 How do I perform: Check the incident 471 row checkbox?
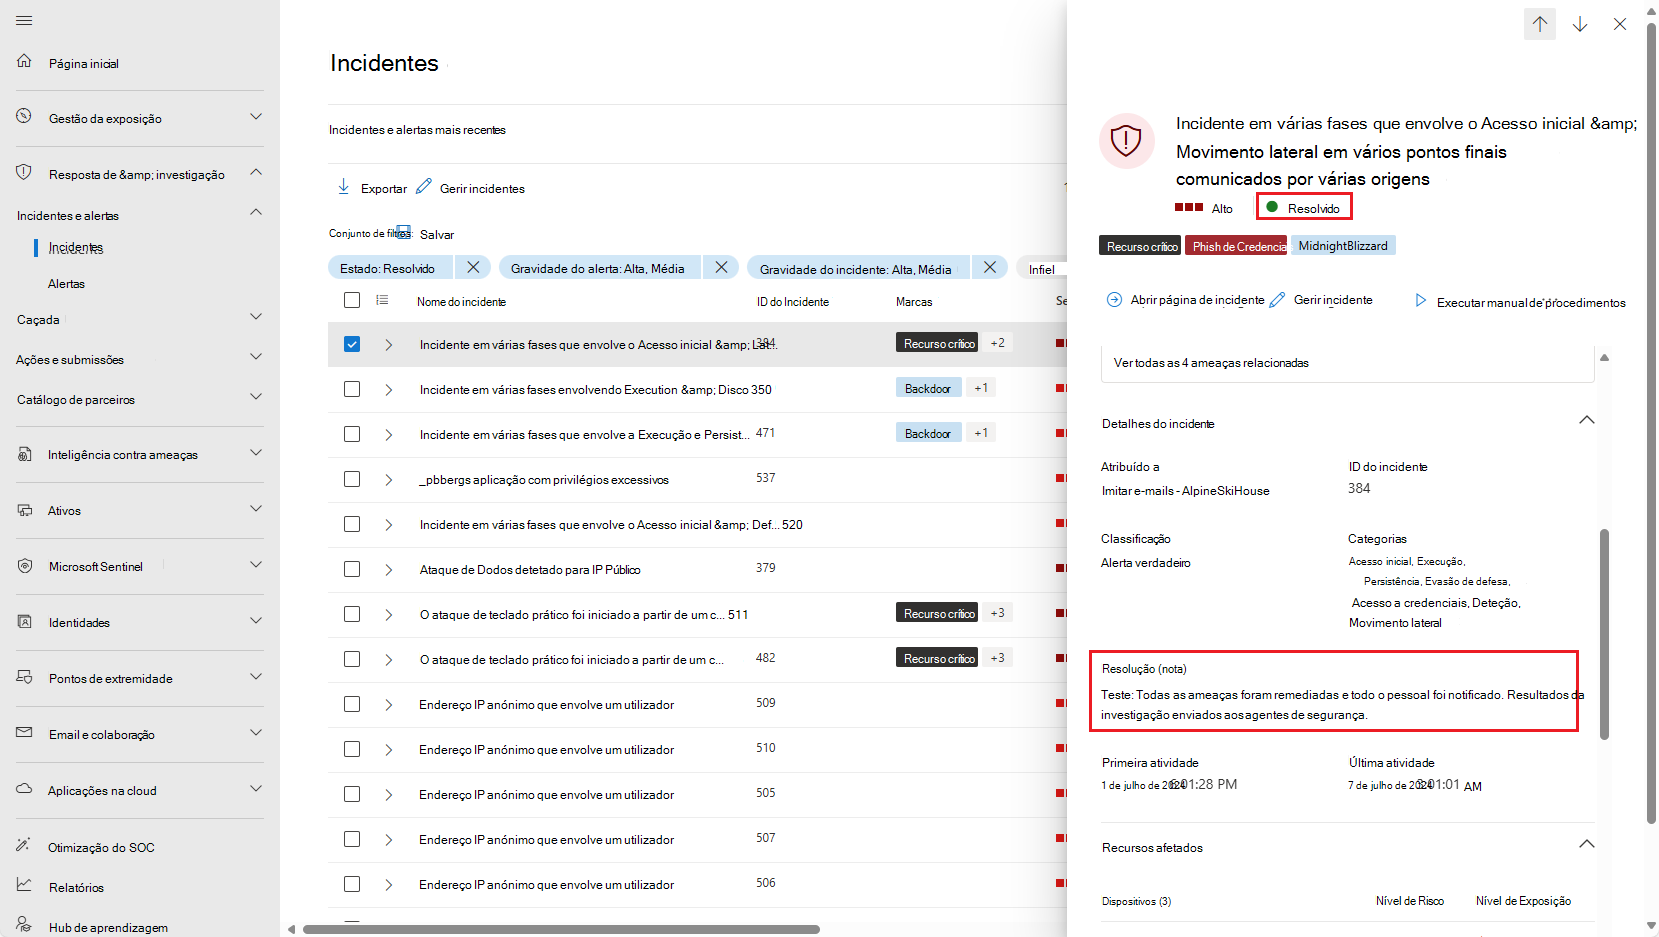(x=352, y=434)
